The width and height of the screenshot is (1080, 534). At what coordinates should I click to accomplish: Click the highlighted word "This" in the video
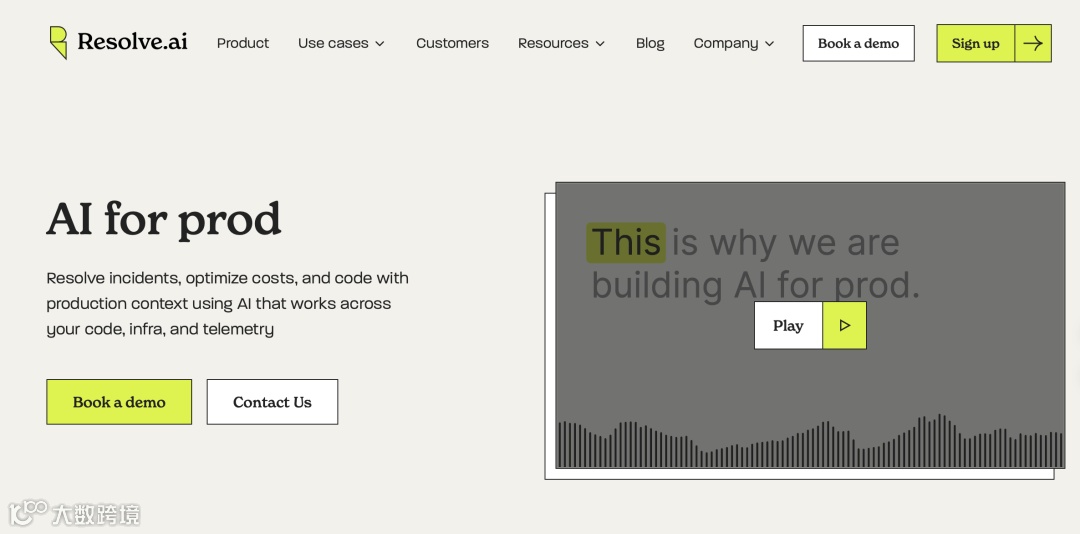click(x=626, y=243)
